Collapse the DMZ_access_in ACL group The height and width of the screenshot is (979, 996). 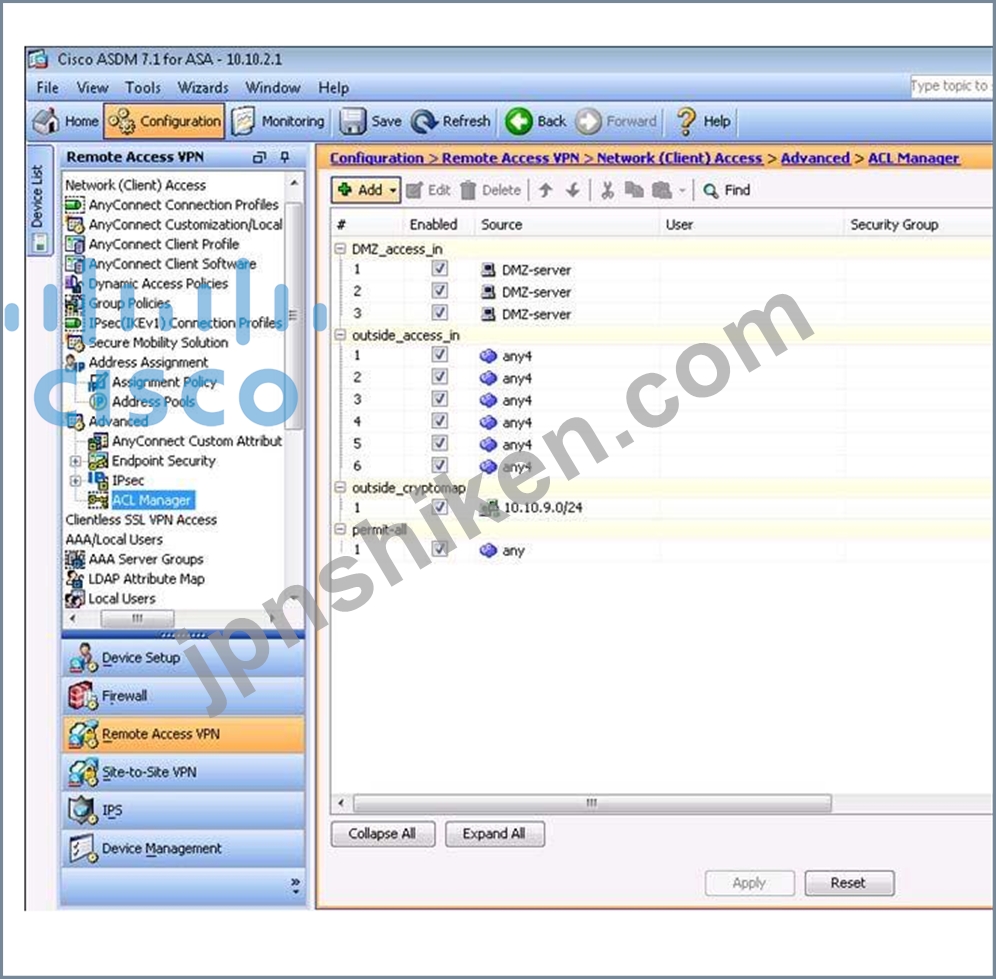[x=340, y=248]
